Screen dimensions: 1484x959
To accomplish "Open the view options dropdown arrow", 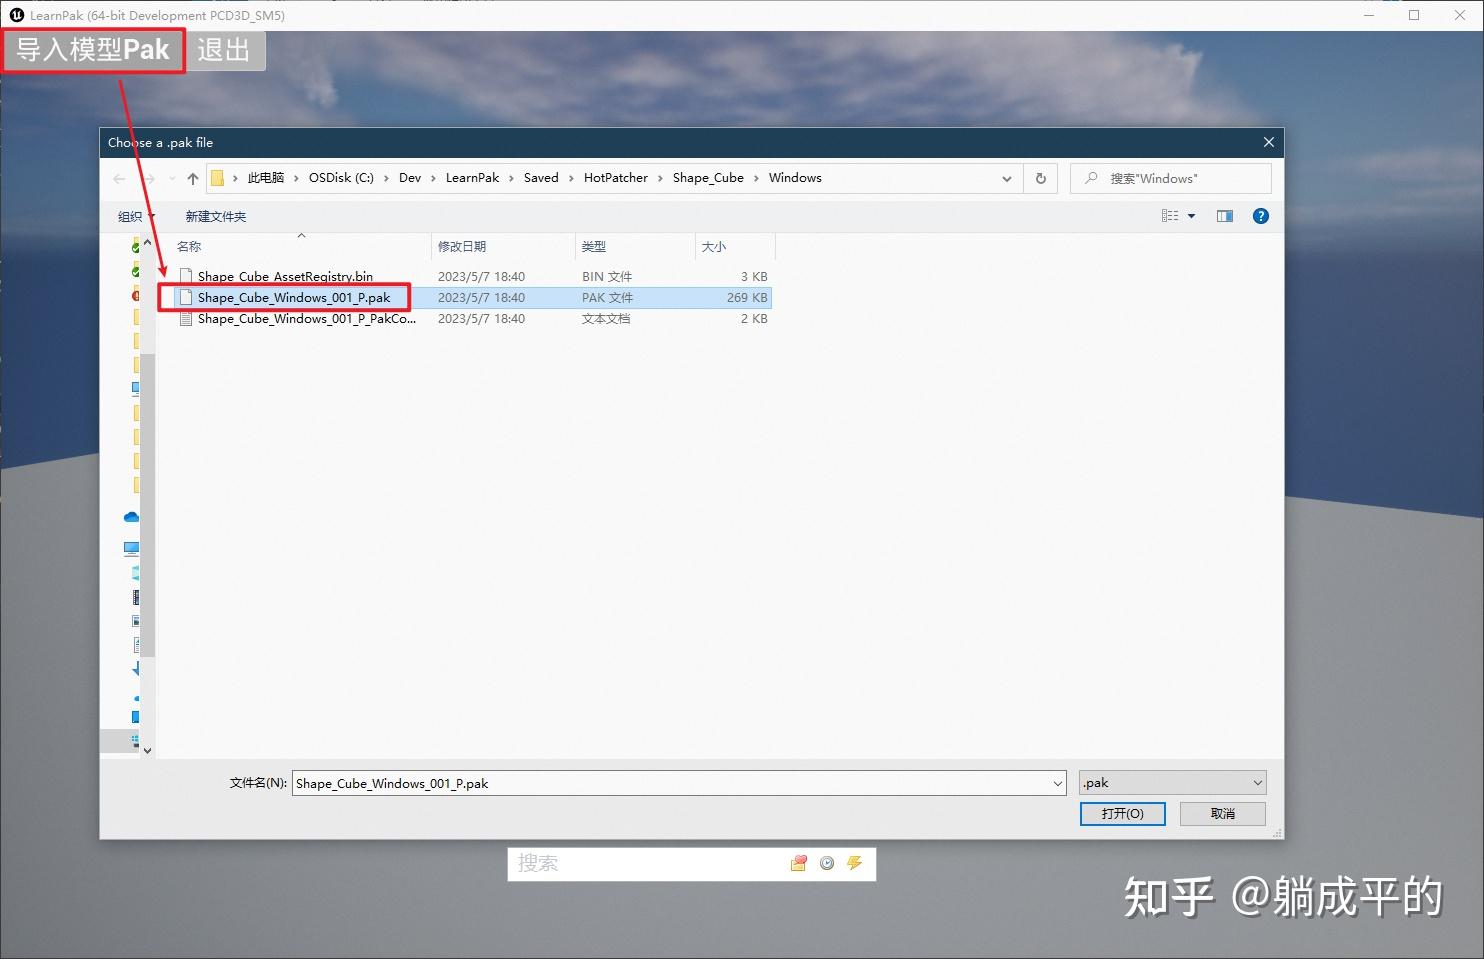I will 1191,215.
